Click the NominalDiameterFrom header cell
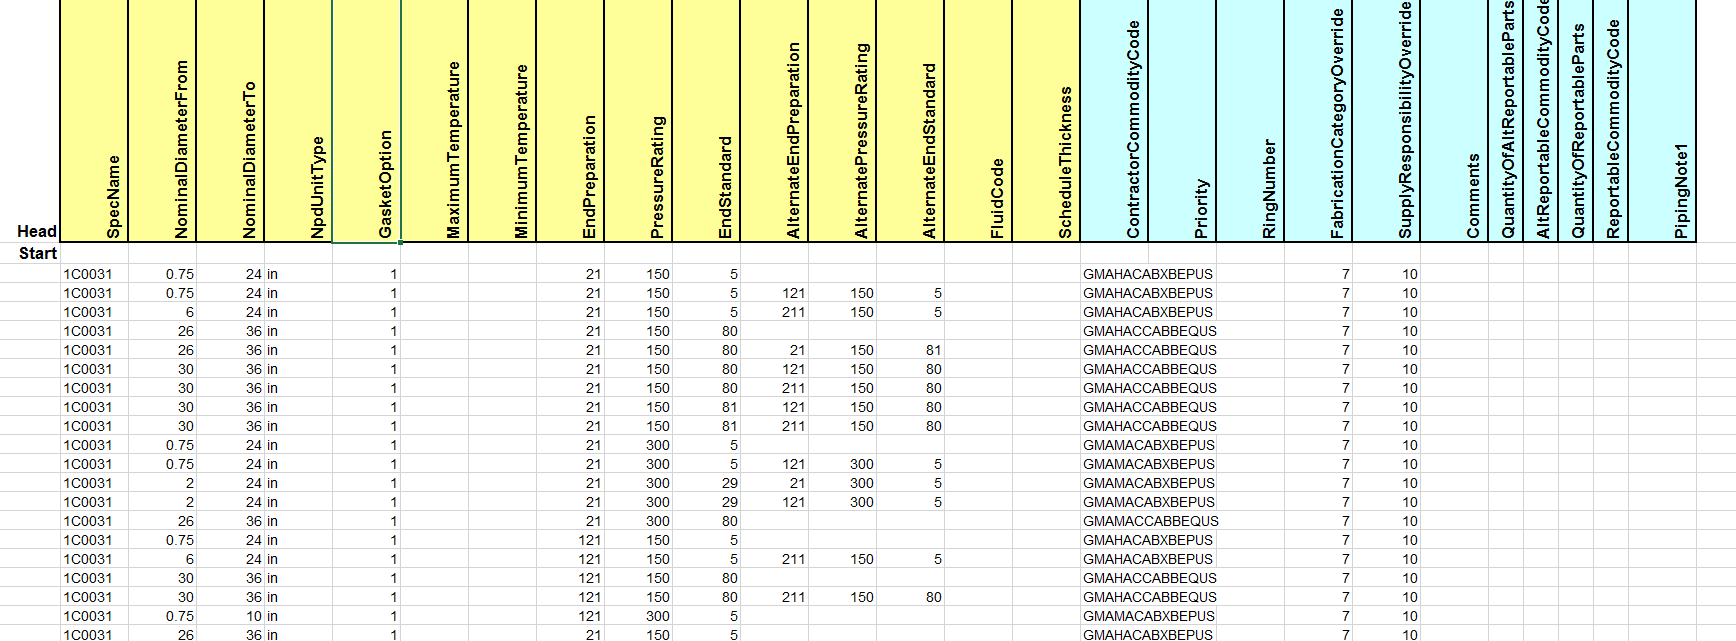 pyautogui.click(x=162, y=120)
